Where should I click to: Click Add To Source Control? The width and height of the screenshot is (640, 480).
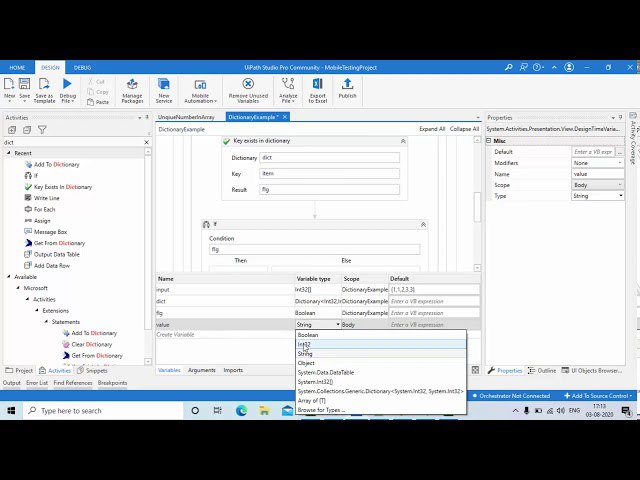[598, 396]
